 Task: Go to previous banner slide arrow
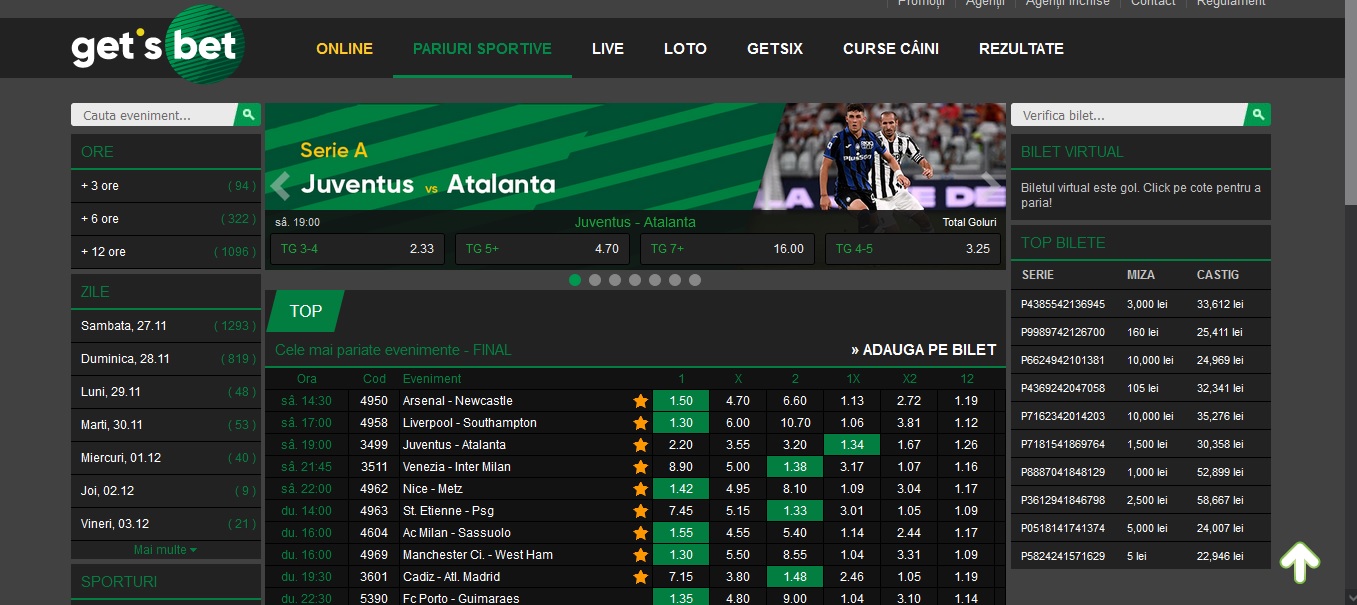pos(281,185)
